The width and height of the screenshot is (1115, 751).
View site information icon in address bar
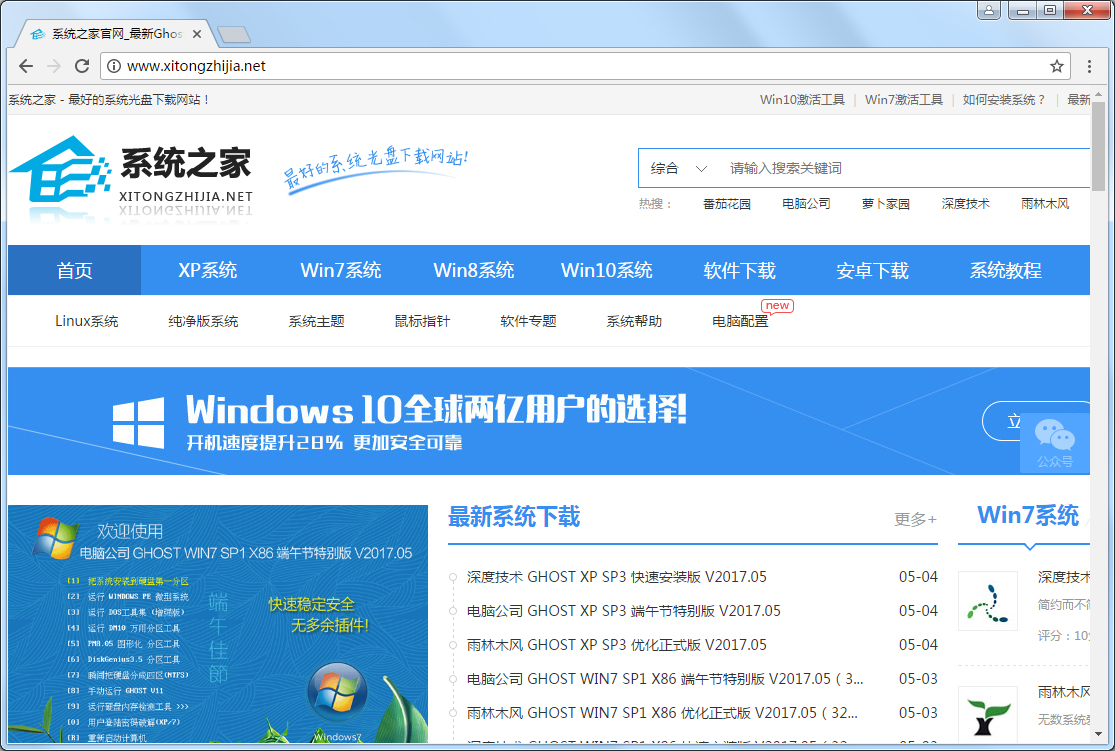(x=114, y=66)
